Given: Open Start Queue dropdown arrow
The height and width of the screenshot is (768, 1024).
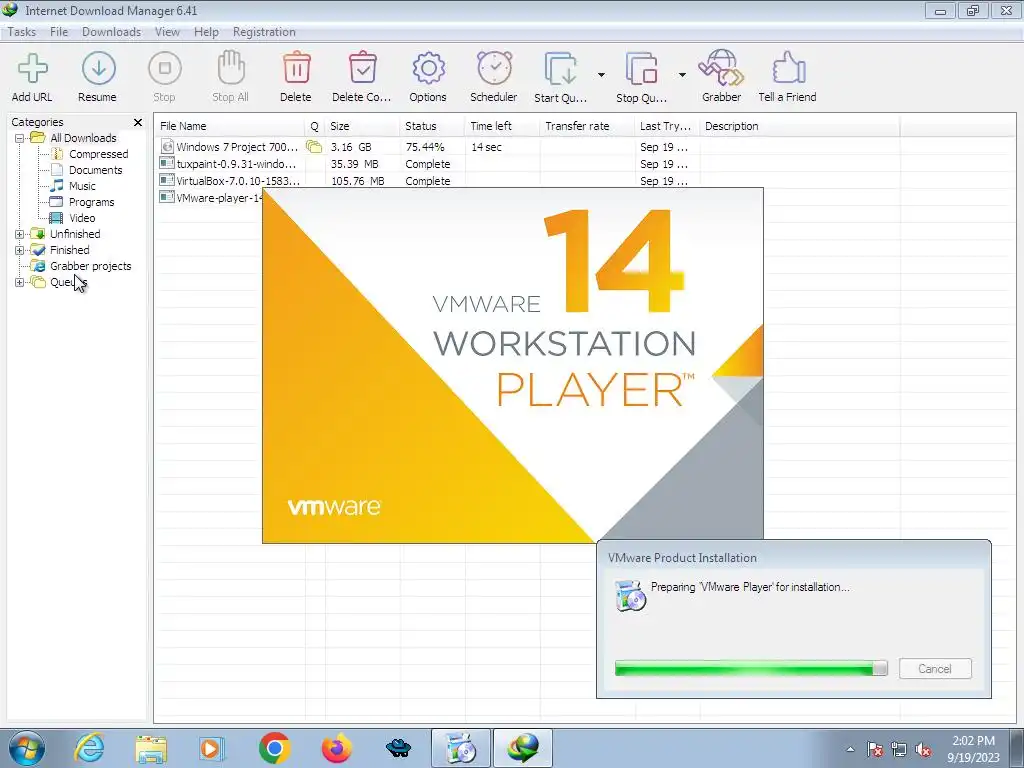Looking at the screenshot, I should point(601,74).
